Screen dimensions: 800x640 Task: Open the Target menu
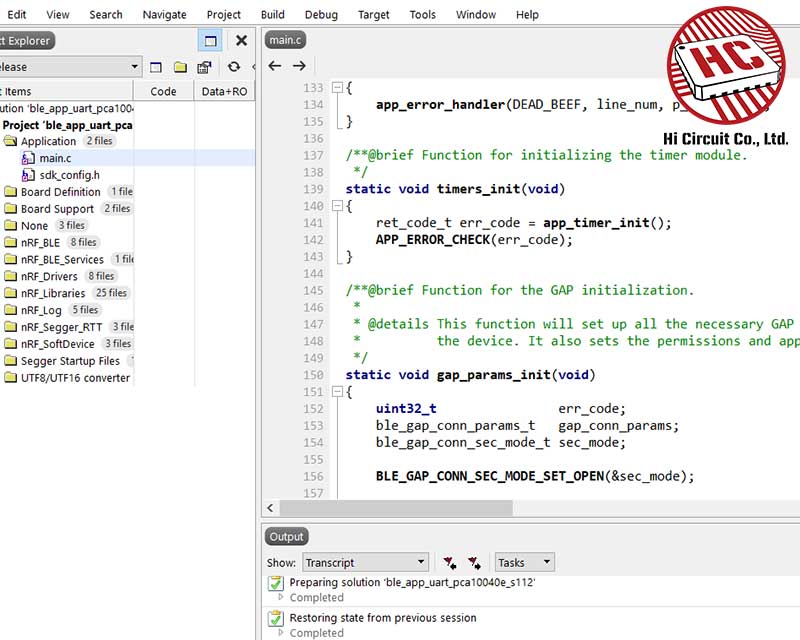click(x=373, y=14)
